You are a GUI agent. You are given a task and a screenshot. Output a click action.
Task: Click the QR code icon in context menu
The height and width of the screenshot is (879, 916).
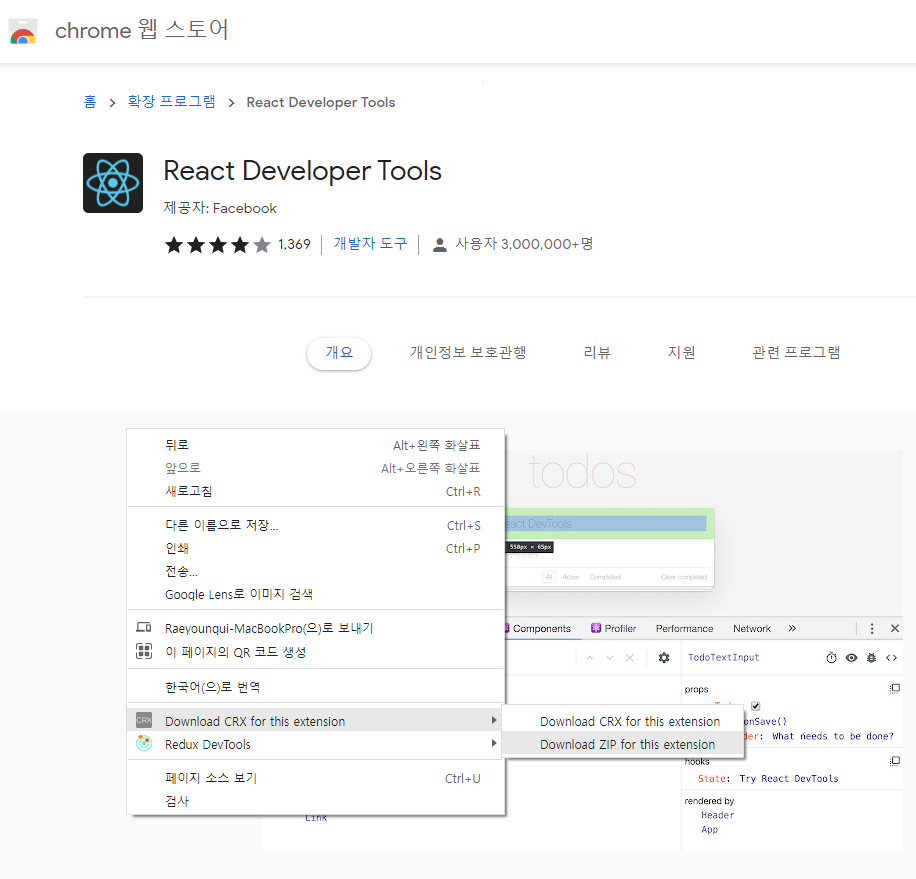144,651
